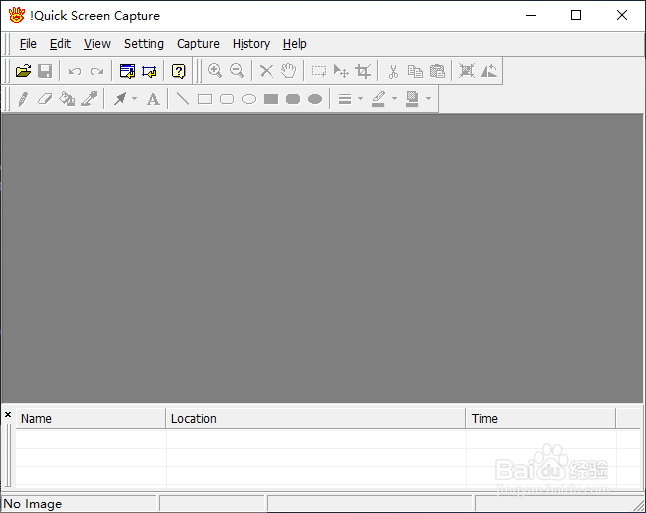This screenshot has height=513, width=646.
Task: Click the rotate/flip image icon
Action: (489, 71)
